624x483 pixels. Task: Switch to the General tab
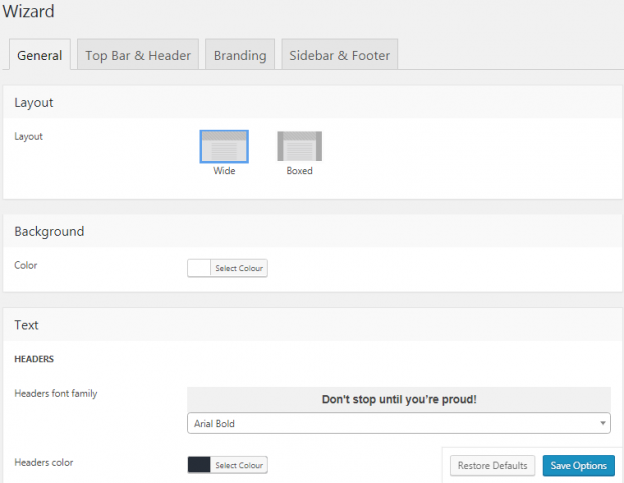pos(40,55)
